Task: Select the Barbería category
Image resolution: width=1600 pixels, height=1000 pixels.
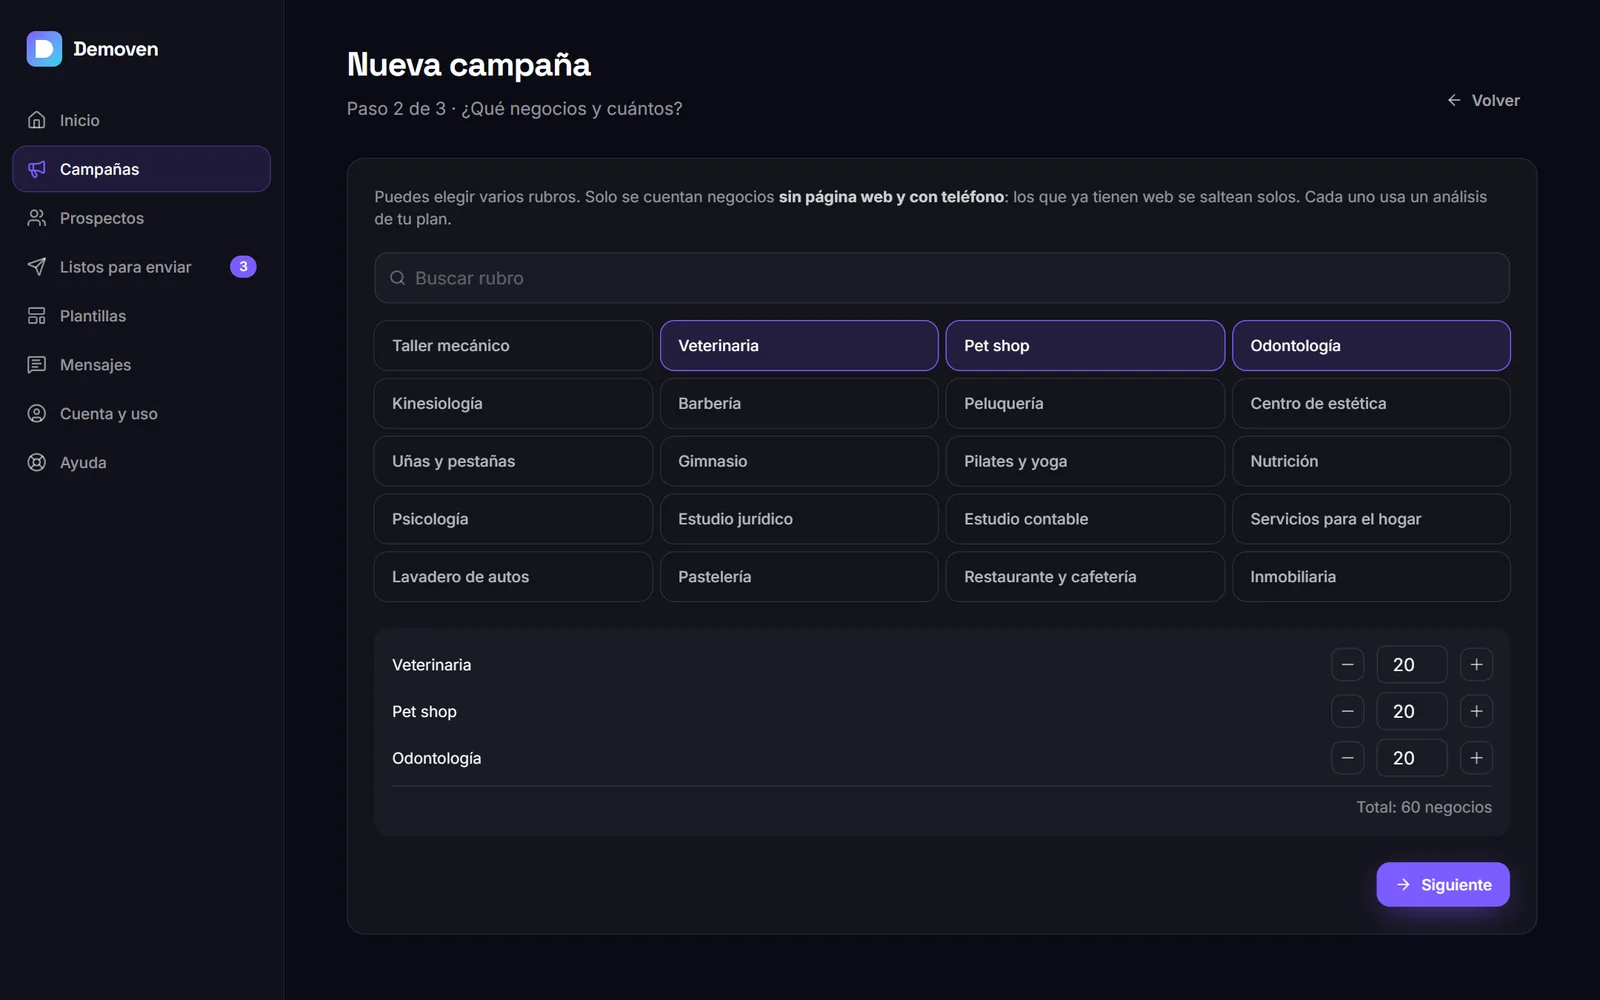Action: click(x=799, y=404)
